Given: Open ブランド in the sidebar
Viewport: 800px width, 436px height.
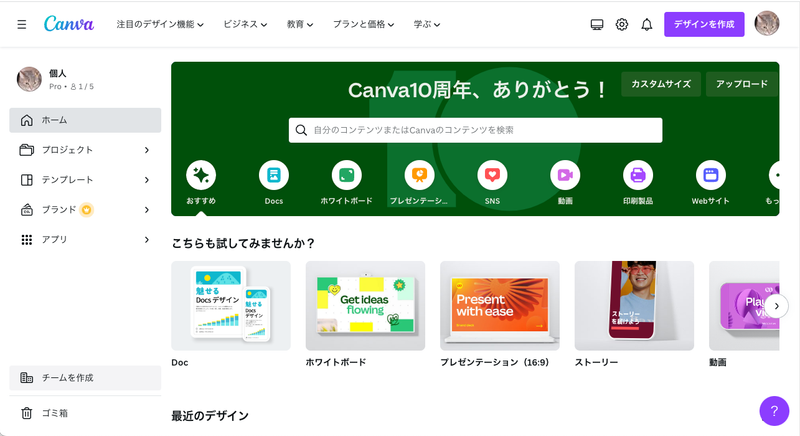Looking at the screenshot, I should pyautogui.click(x=85, y=210).
